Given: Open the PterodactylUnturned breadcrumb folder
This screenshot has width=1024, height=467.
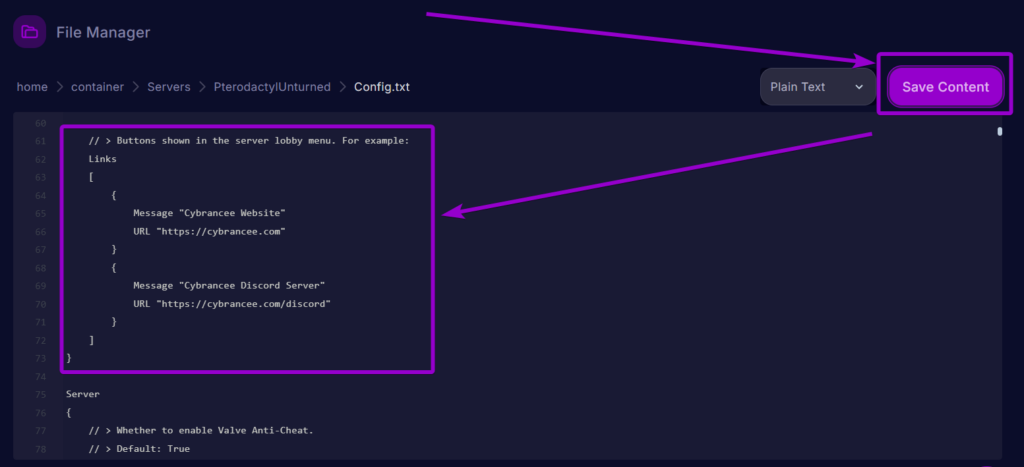Looking at the screenshot, I should click(x=272, y=87).
